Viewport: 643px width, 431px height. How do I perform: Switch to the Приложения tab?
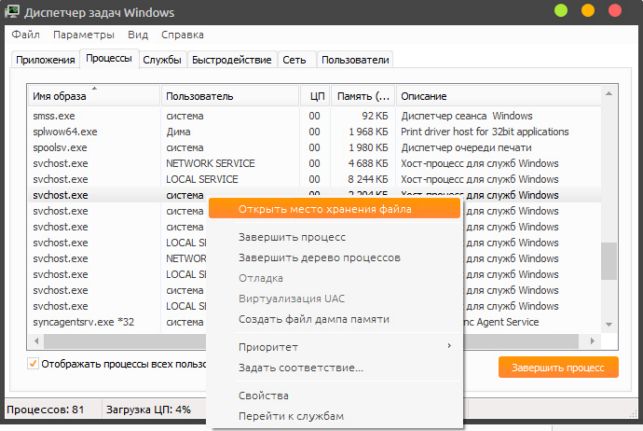(45, 60)
